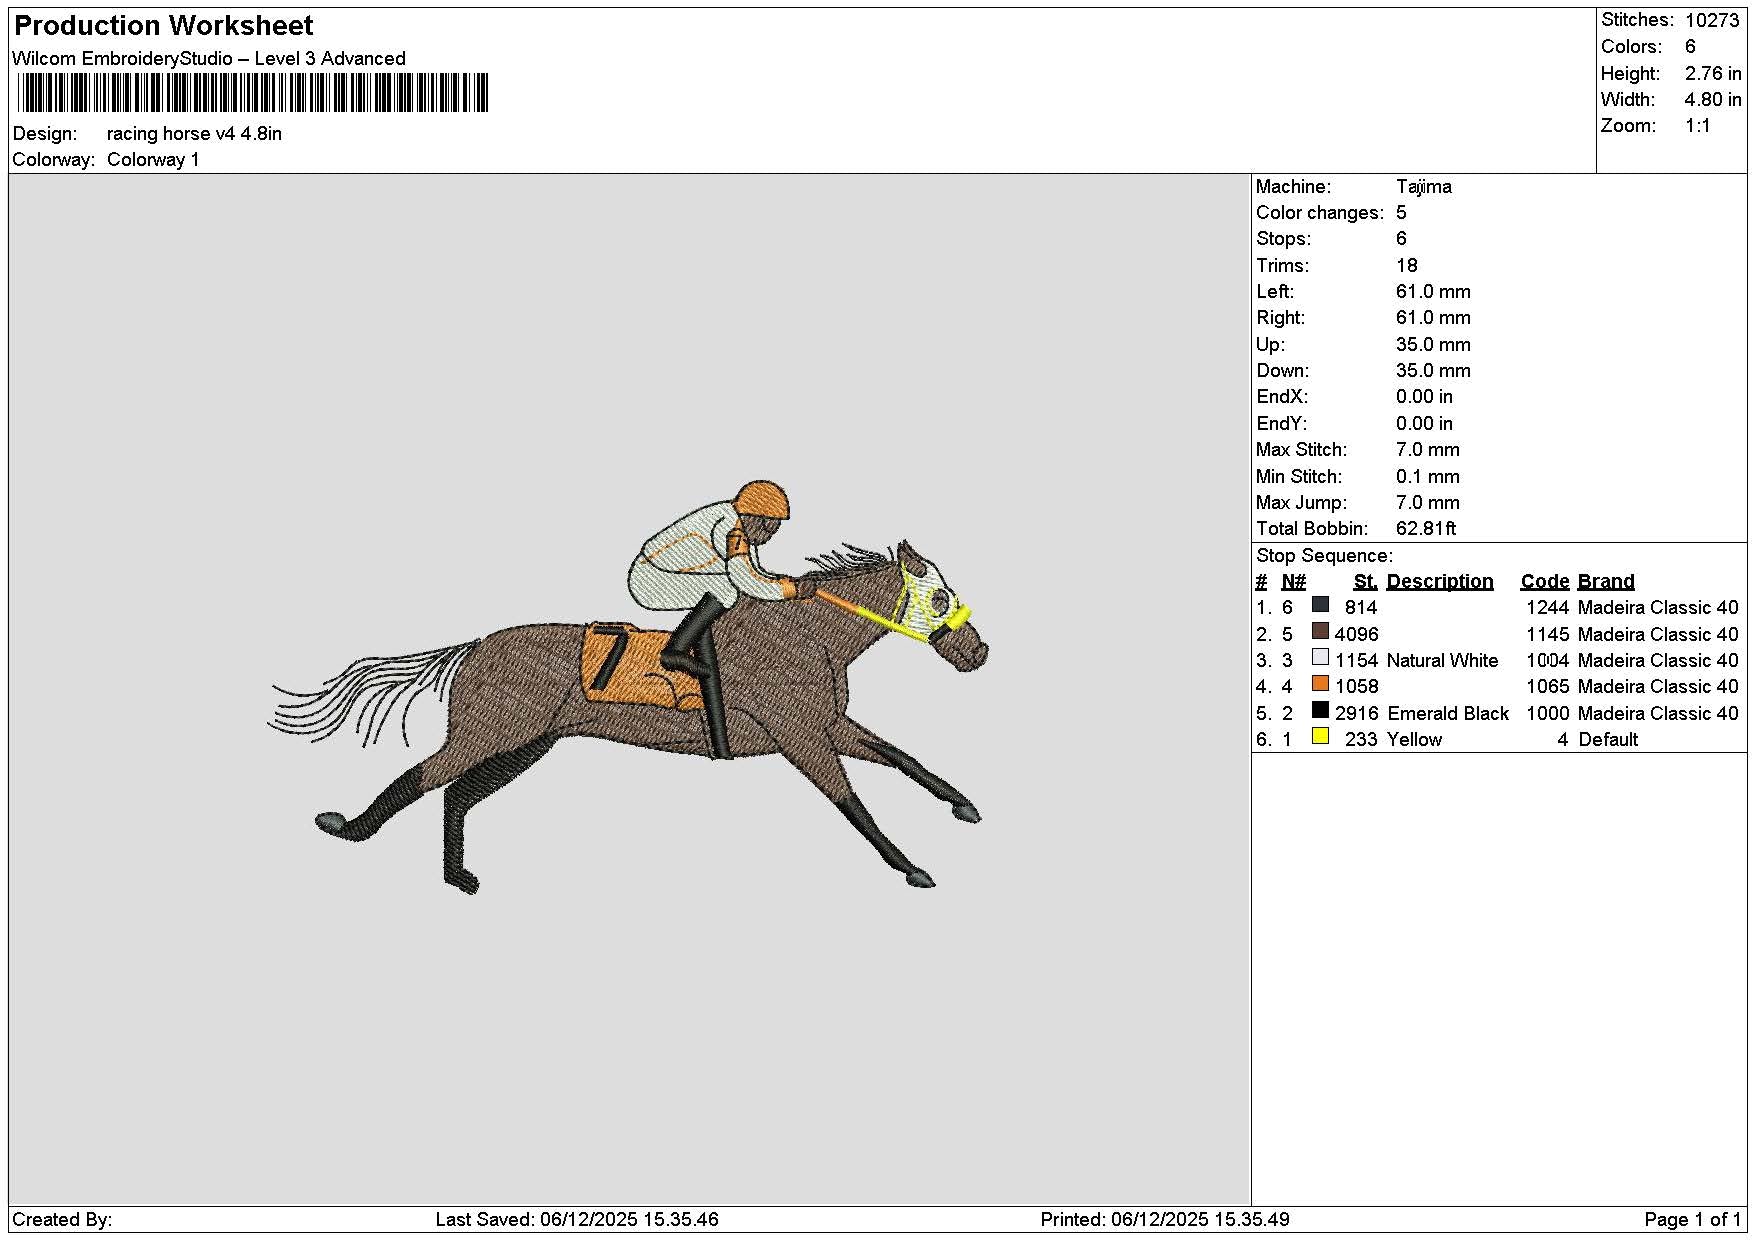This screenshot has height=1240, width=1755.
Task: Click the Machine value Tajima
Action: [x=1424, y=186]
